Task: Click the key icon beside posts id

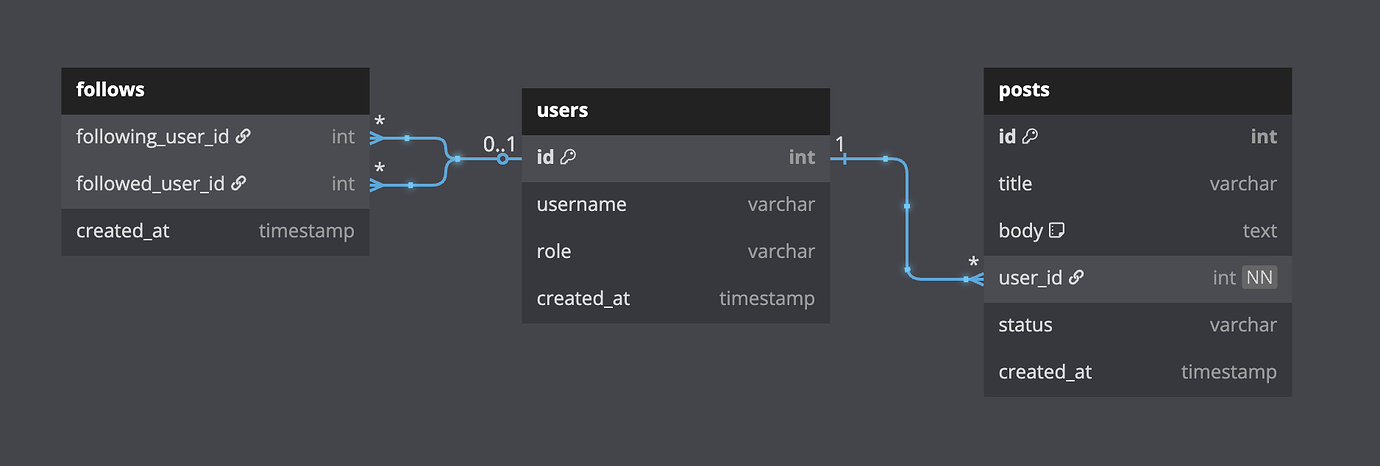Action: click(x=1030, y=137)
